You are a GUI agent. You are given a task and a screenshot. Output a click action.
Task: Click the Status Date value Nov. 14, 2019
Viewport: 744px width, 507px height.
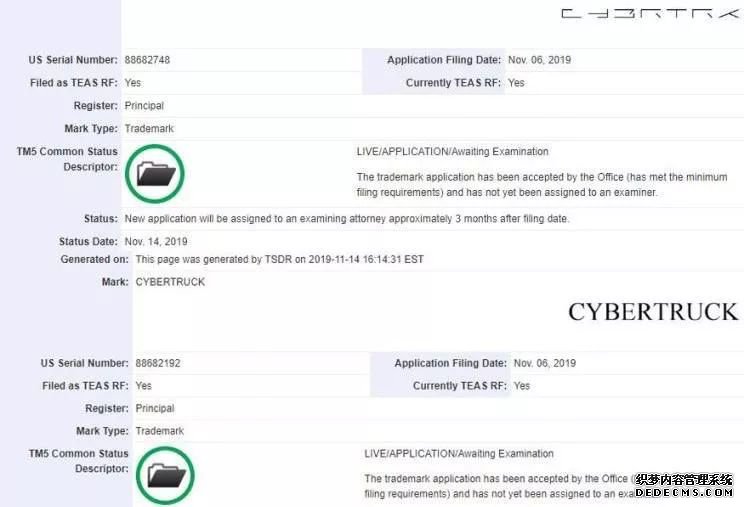(156, 241)
